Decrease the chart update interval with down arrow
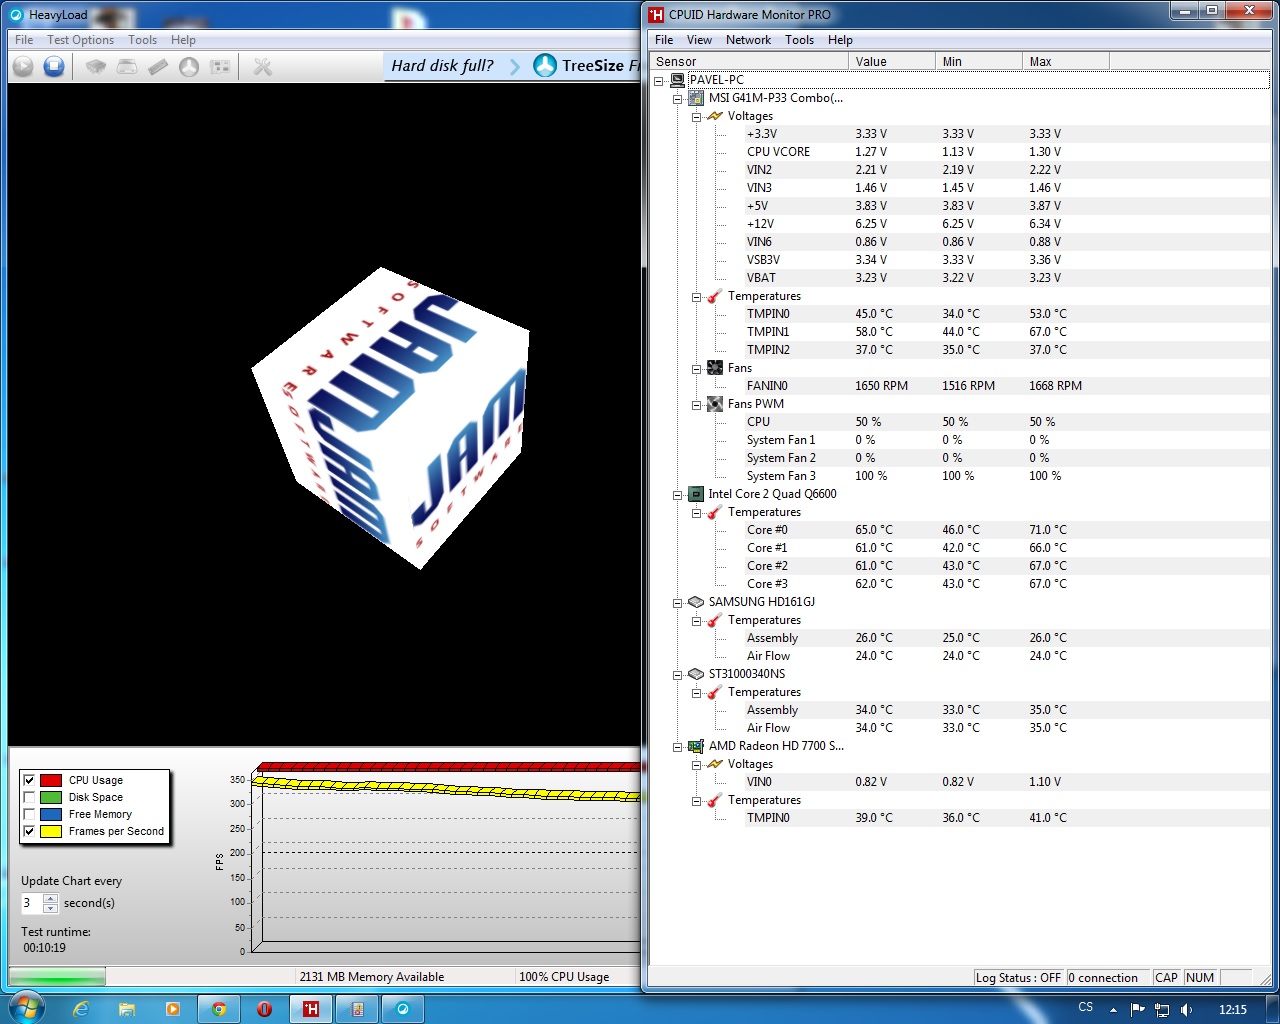The width and height of the screenshot is (1280, 1024). point(50,908)
